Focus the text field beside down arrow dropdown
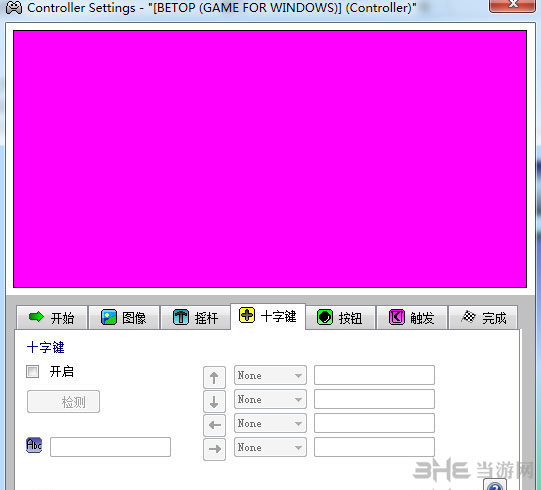The height and width of the screenshot is (490, 541). [x=374, y=399]
